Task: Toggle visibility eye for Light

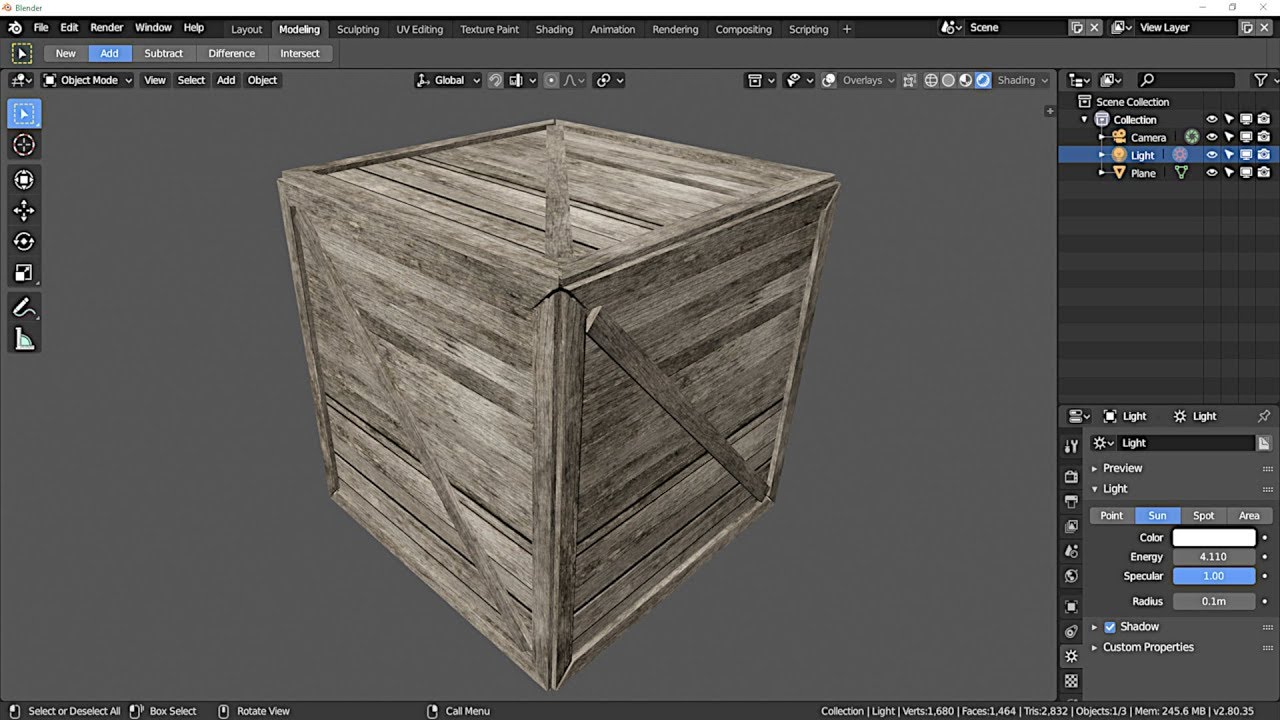Action: point(1211,155)
